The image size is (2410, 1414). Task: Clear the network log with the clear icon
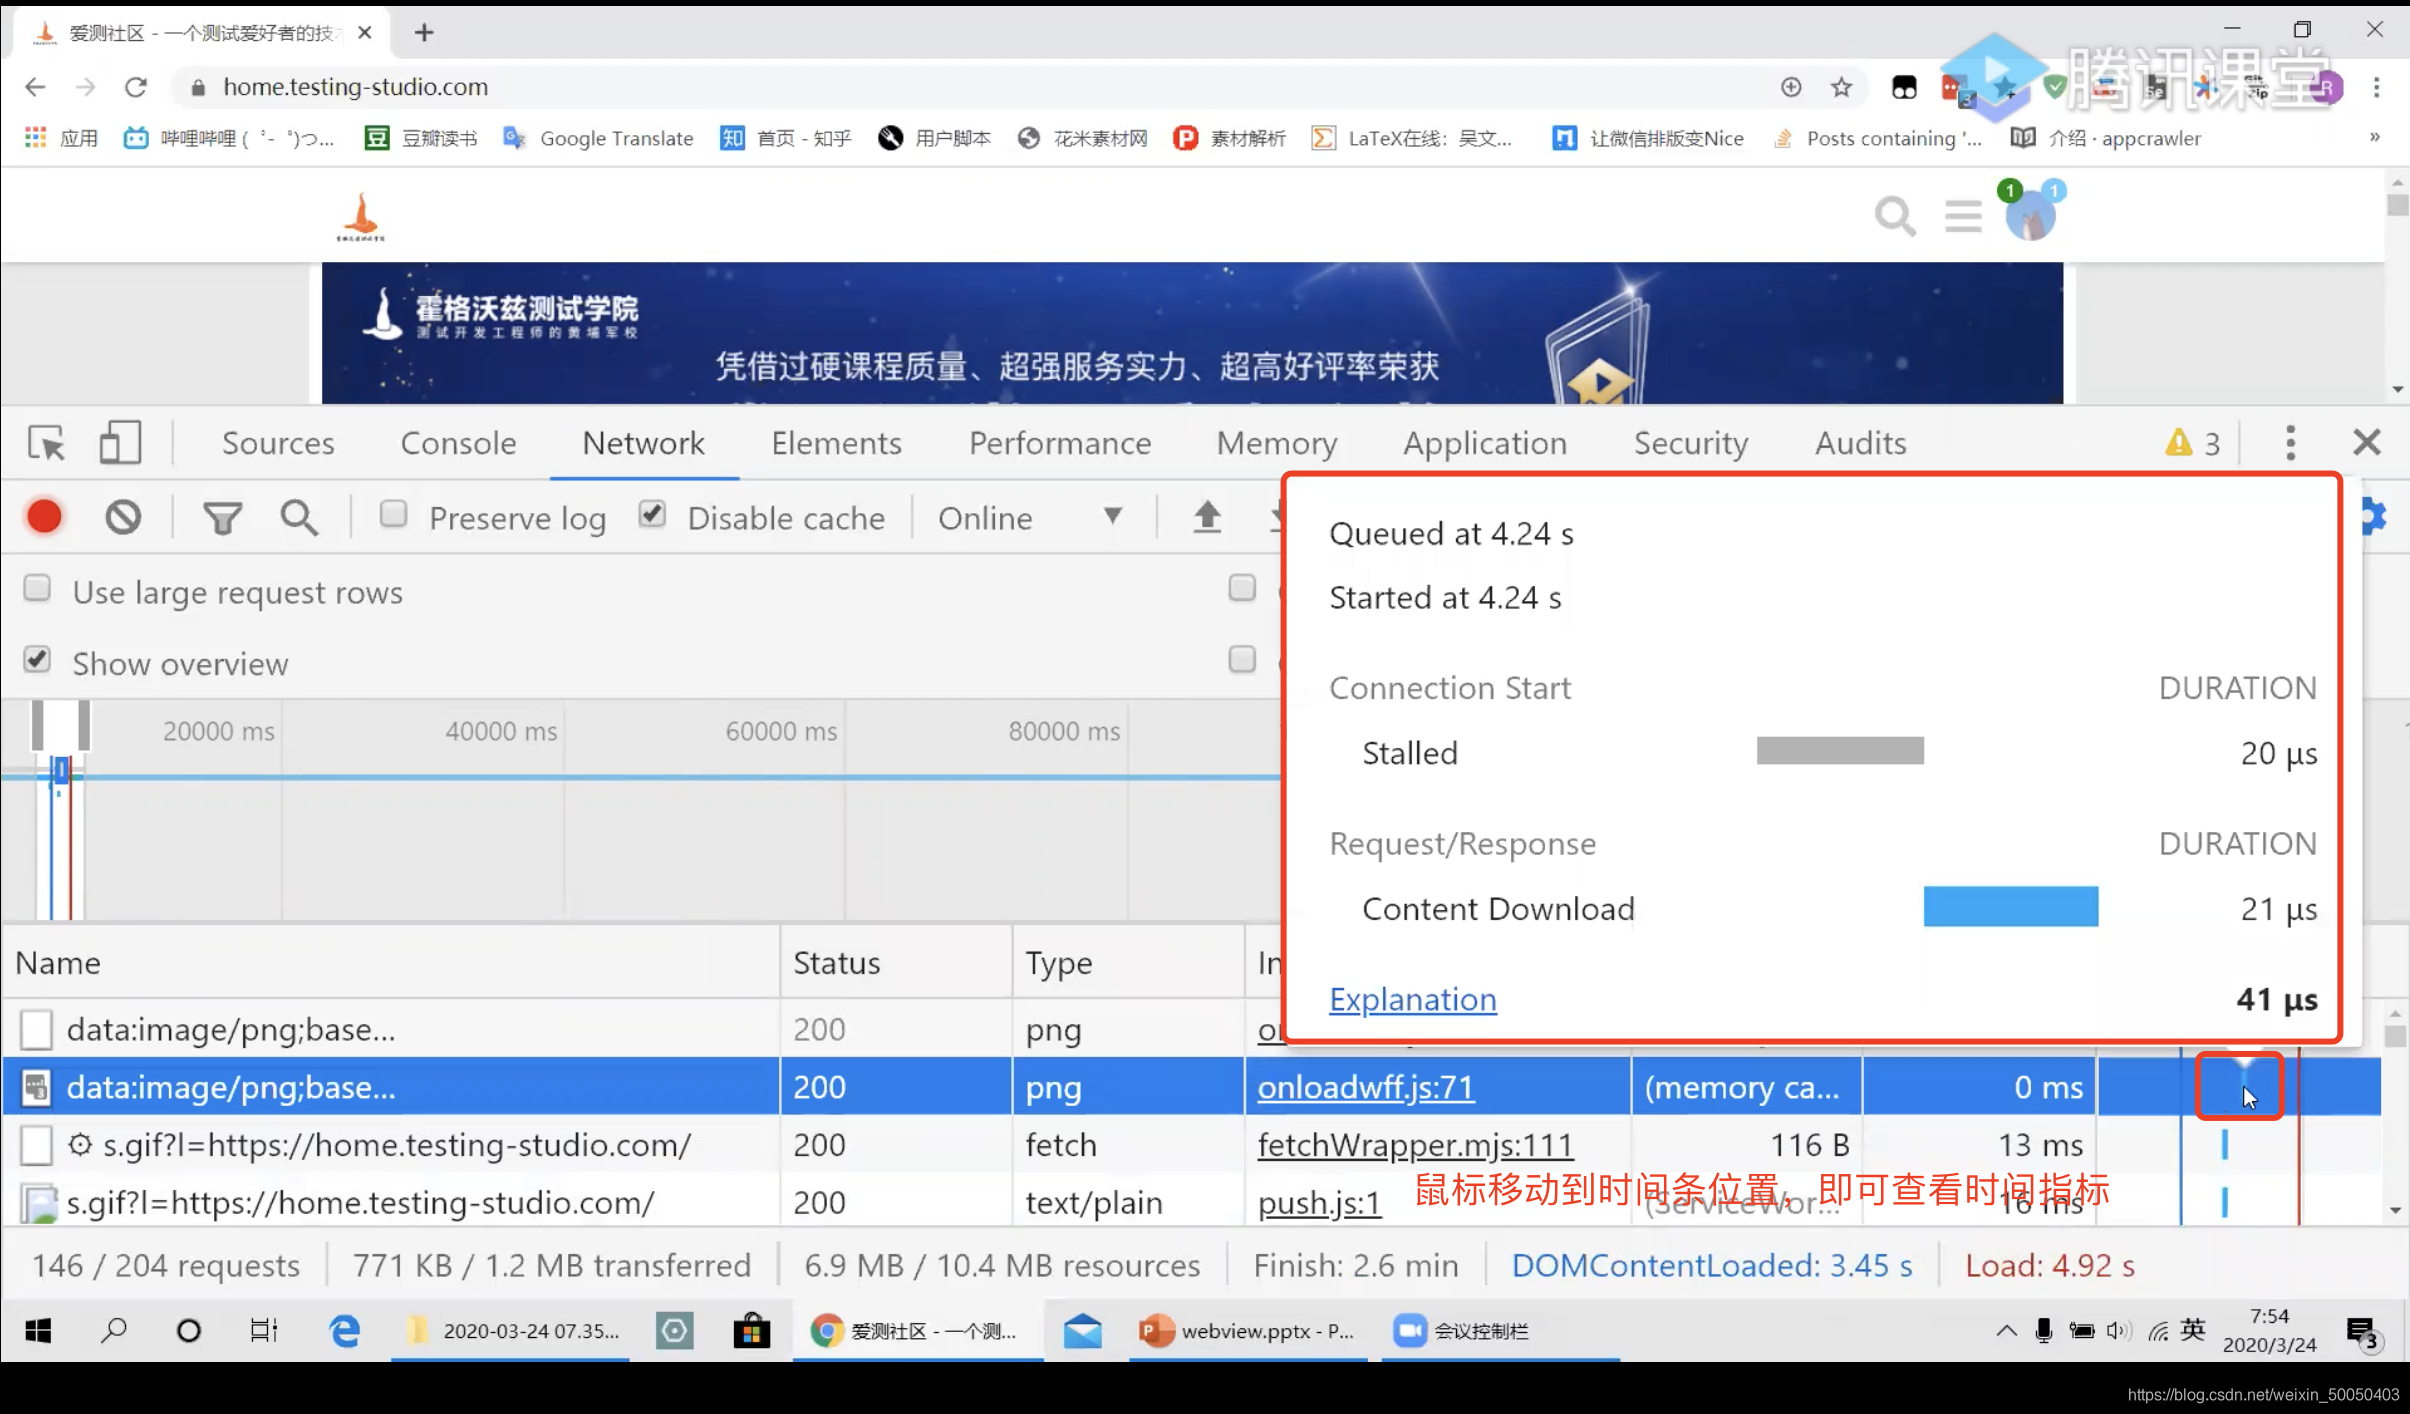point(123,517)
